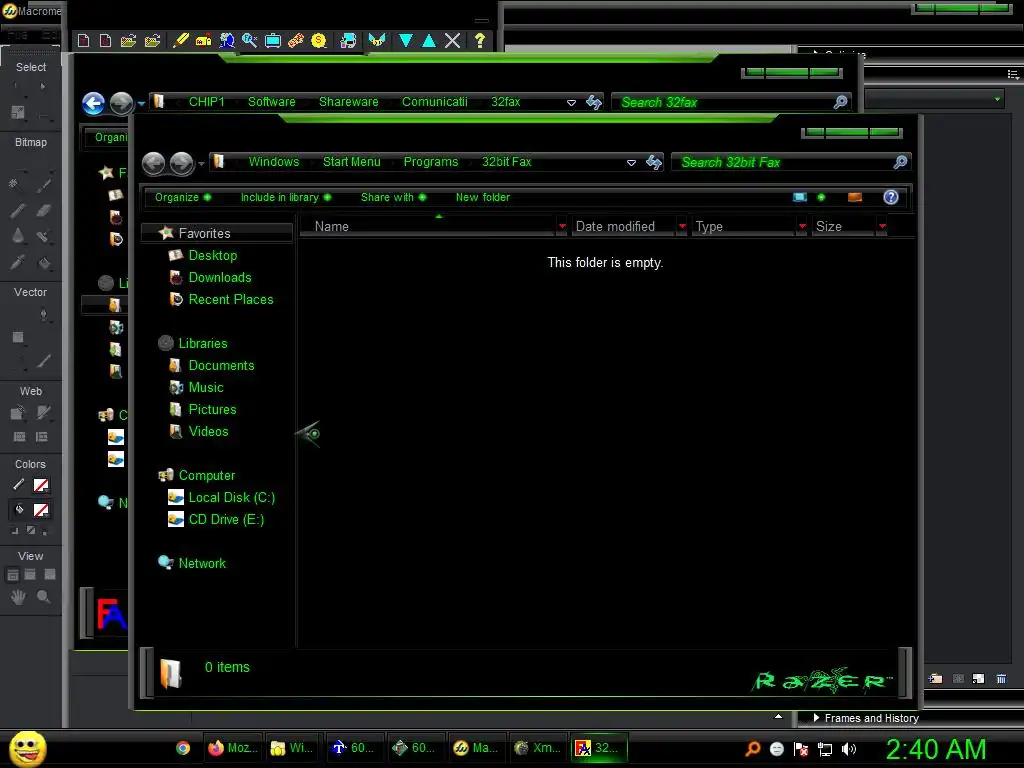Image resolution: width=1024 pixels, height=768 pixels.
Task: Click the cyan down-triangle toolbar icon
Action: coord(406,40)
